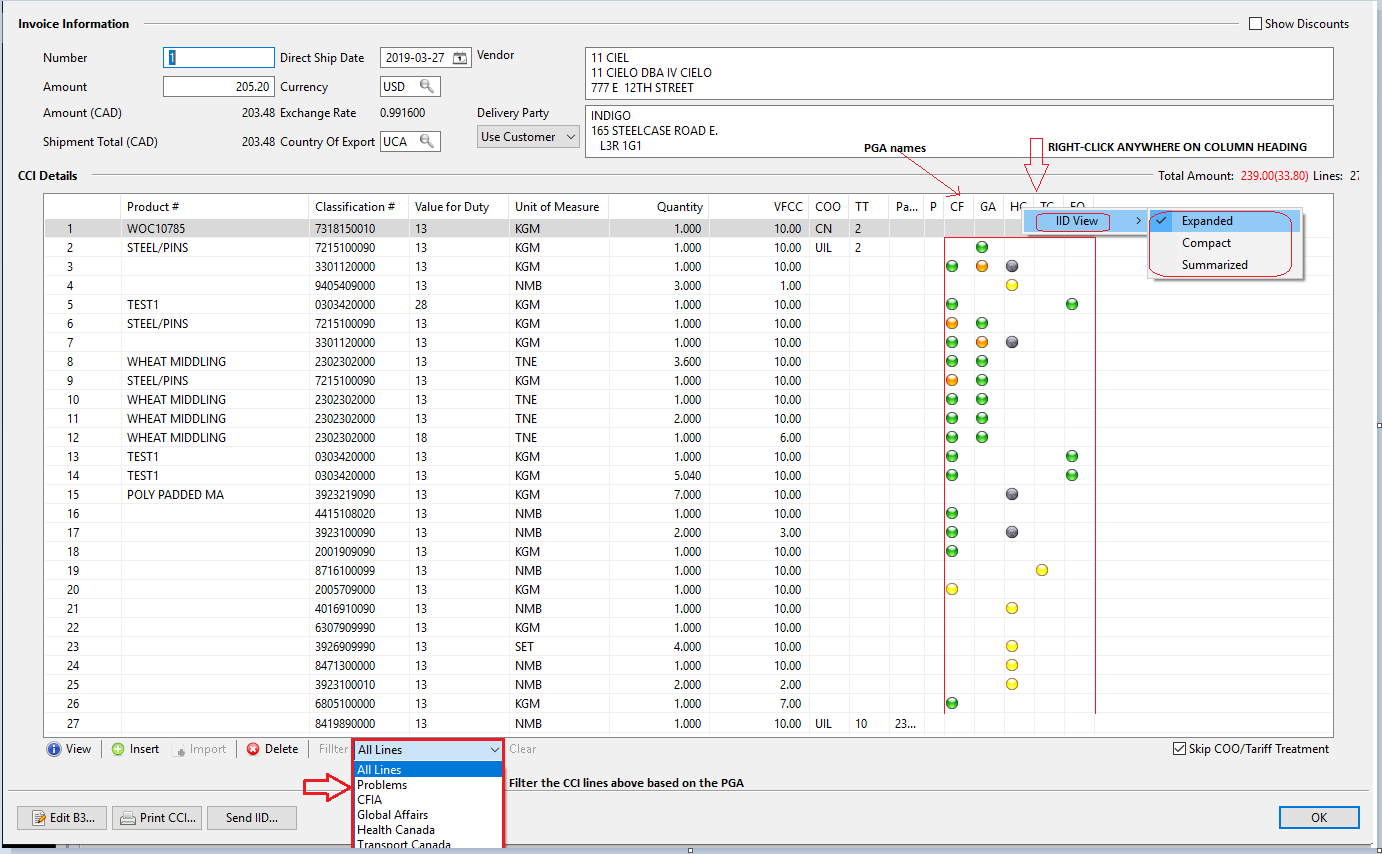The image size is (1382, 854).
Task: Click the VFCC column header
Action: pos(758,207)
